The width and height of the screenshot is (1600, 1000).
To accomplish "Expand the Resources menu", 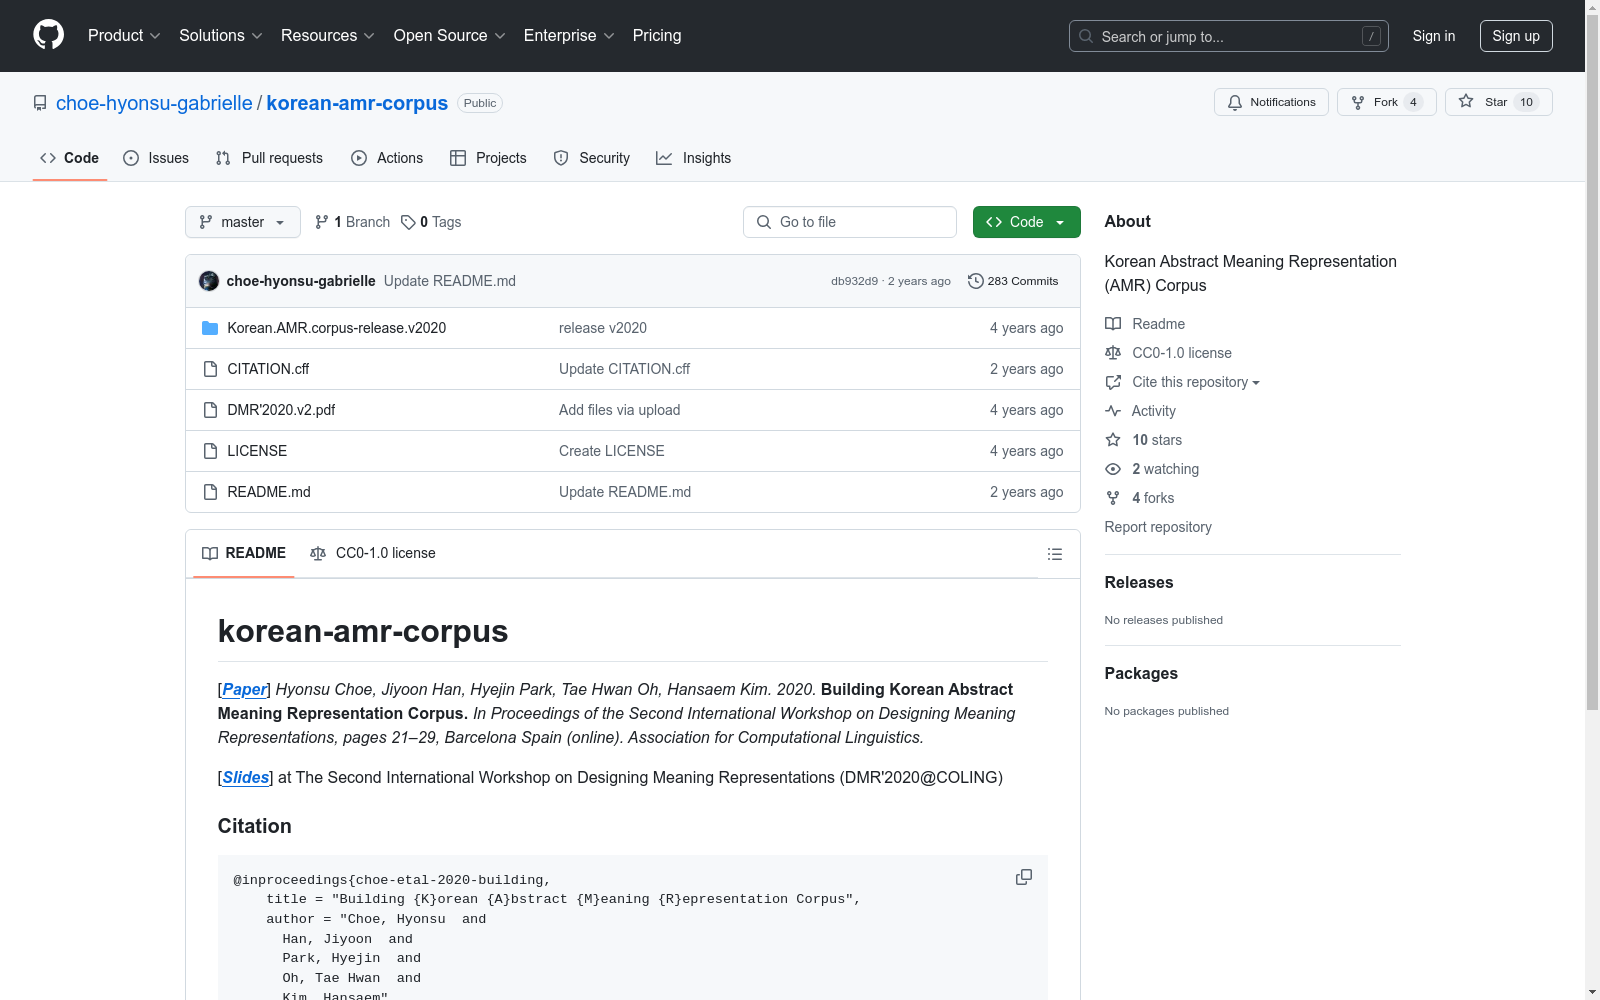I will [328, 36].
